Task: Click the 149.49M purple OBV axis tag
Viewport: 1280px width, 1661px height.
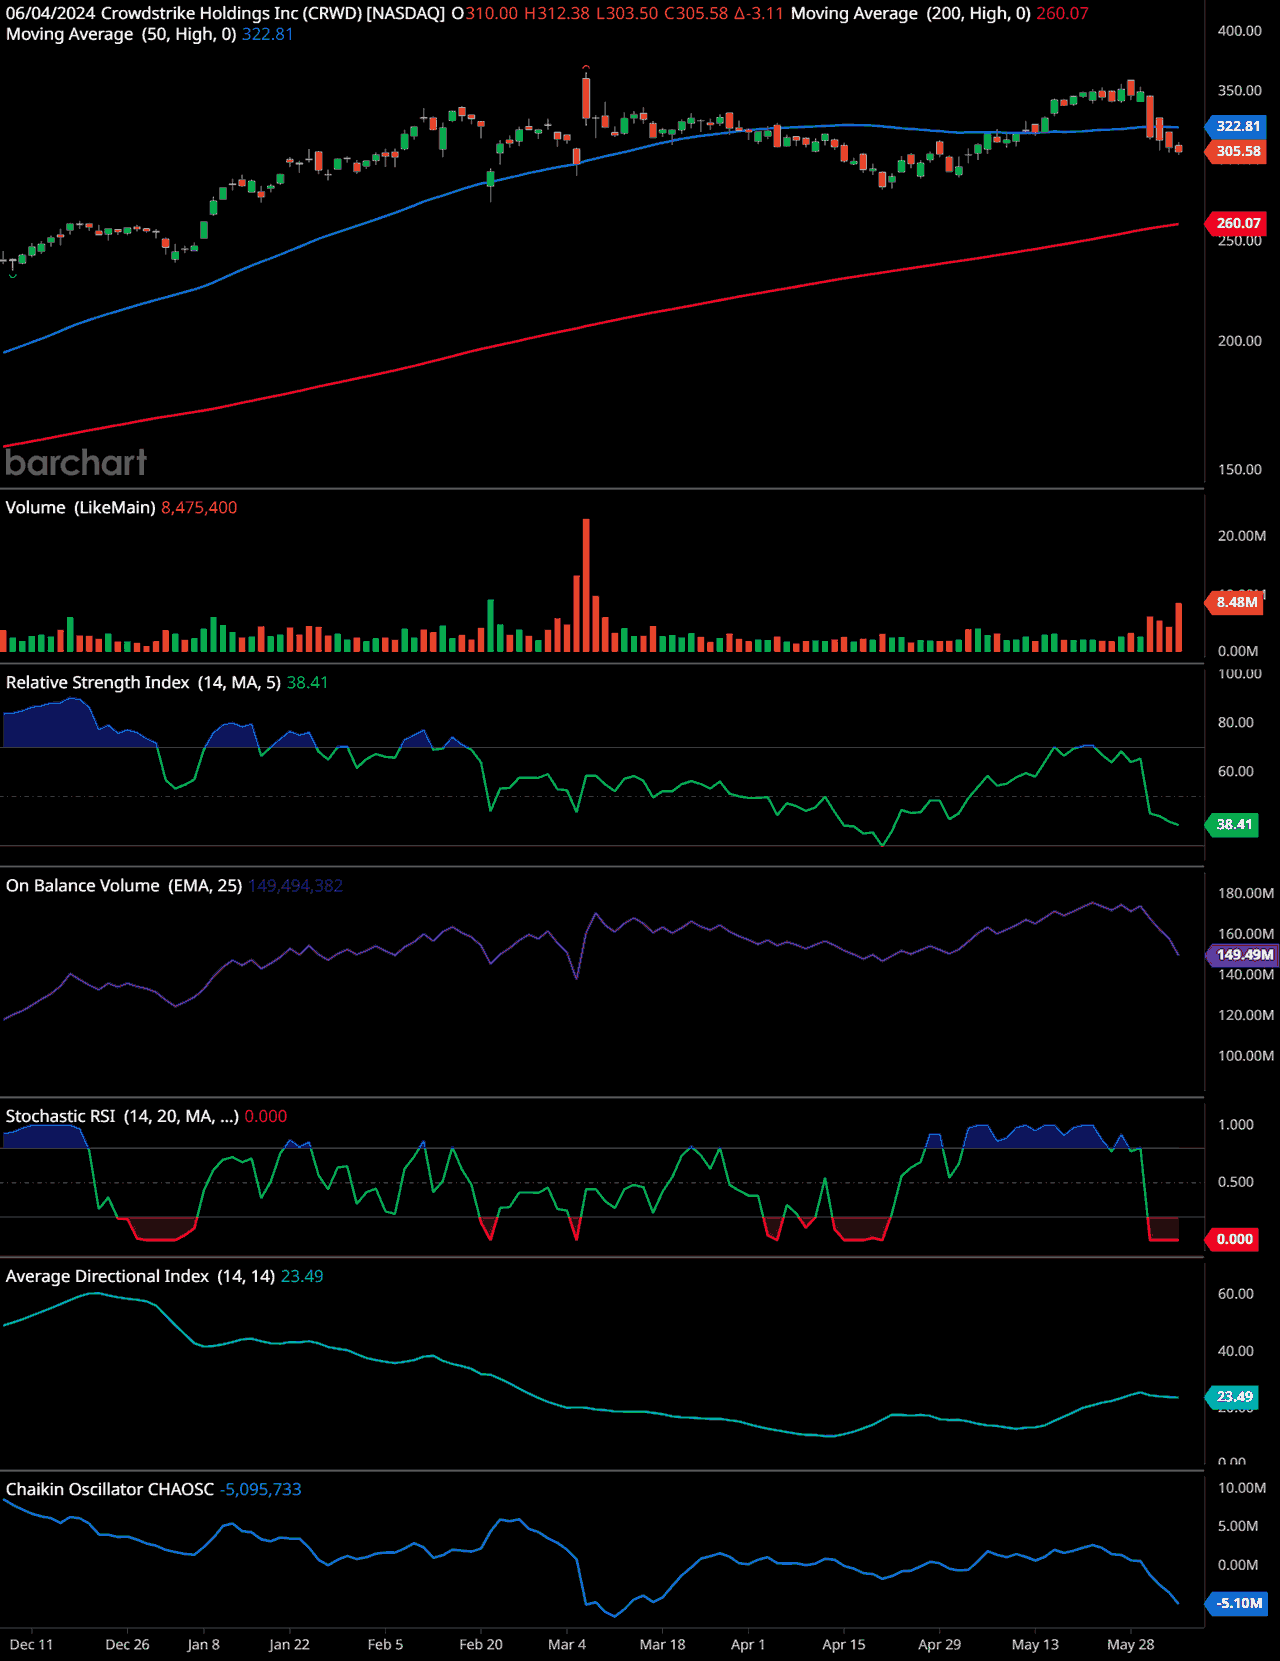Action: [x=1244, y=955]
